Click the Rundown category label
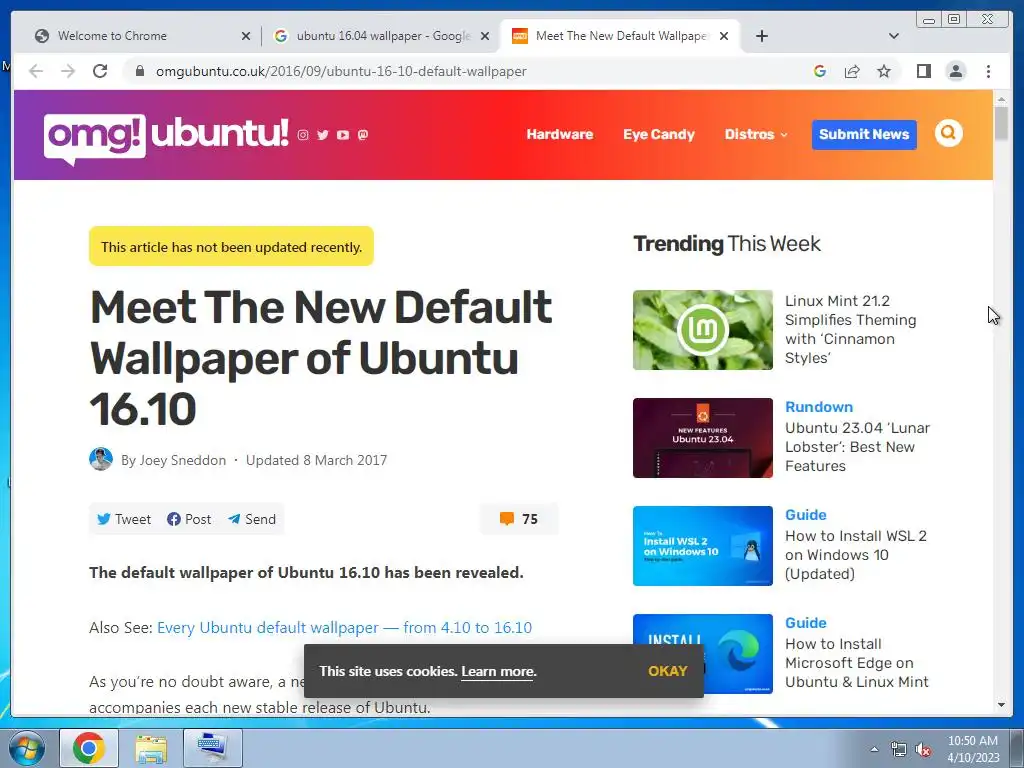Image resolution: width=1024 pixels, height=768 pixels. pyautogui.click(x=819, y=407)
